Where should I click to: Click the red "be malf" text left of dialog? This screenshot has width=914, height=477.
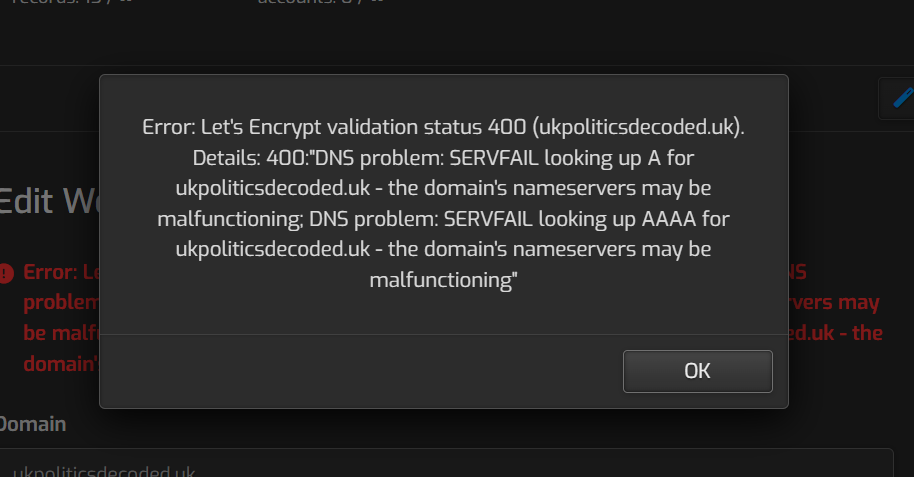point(60,333)
